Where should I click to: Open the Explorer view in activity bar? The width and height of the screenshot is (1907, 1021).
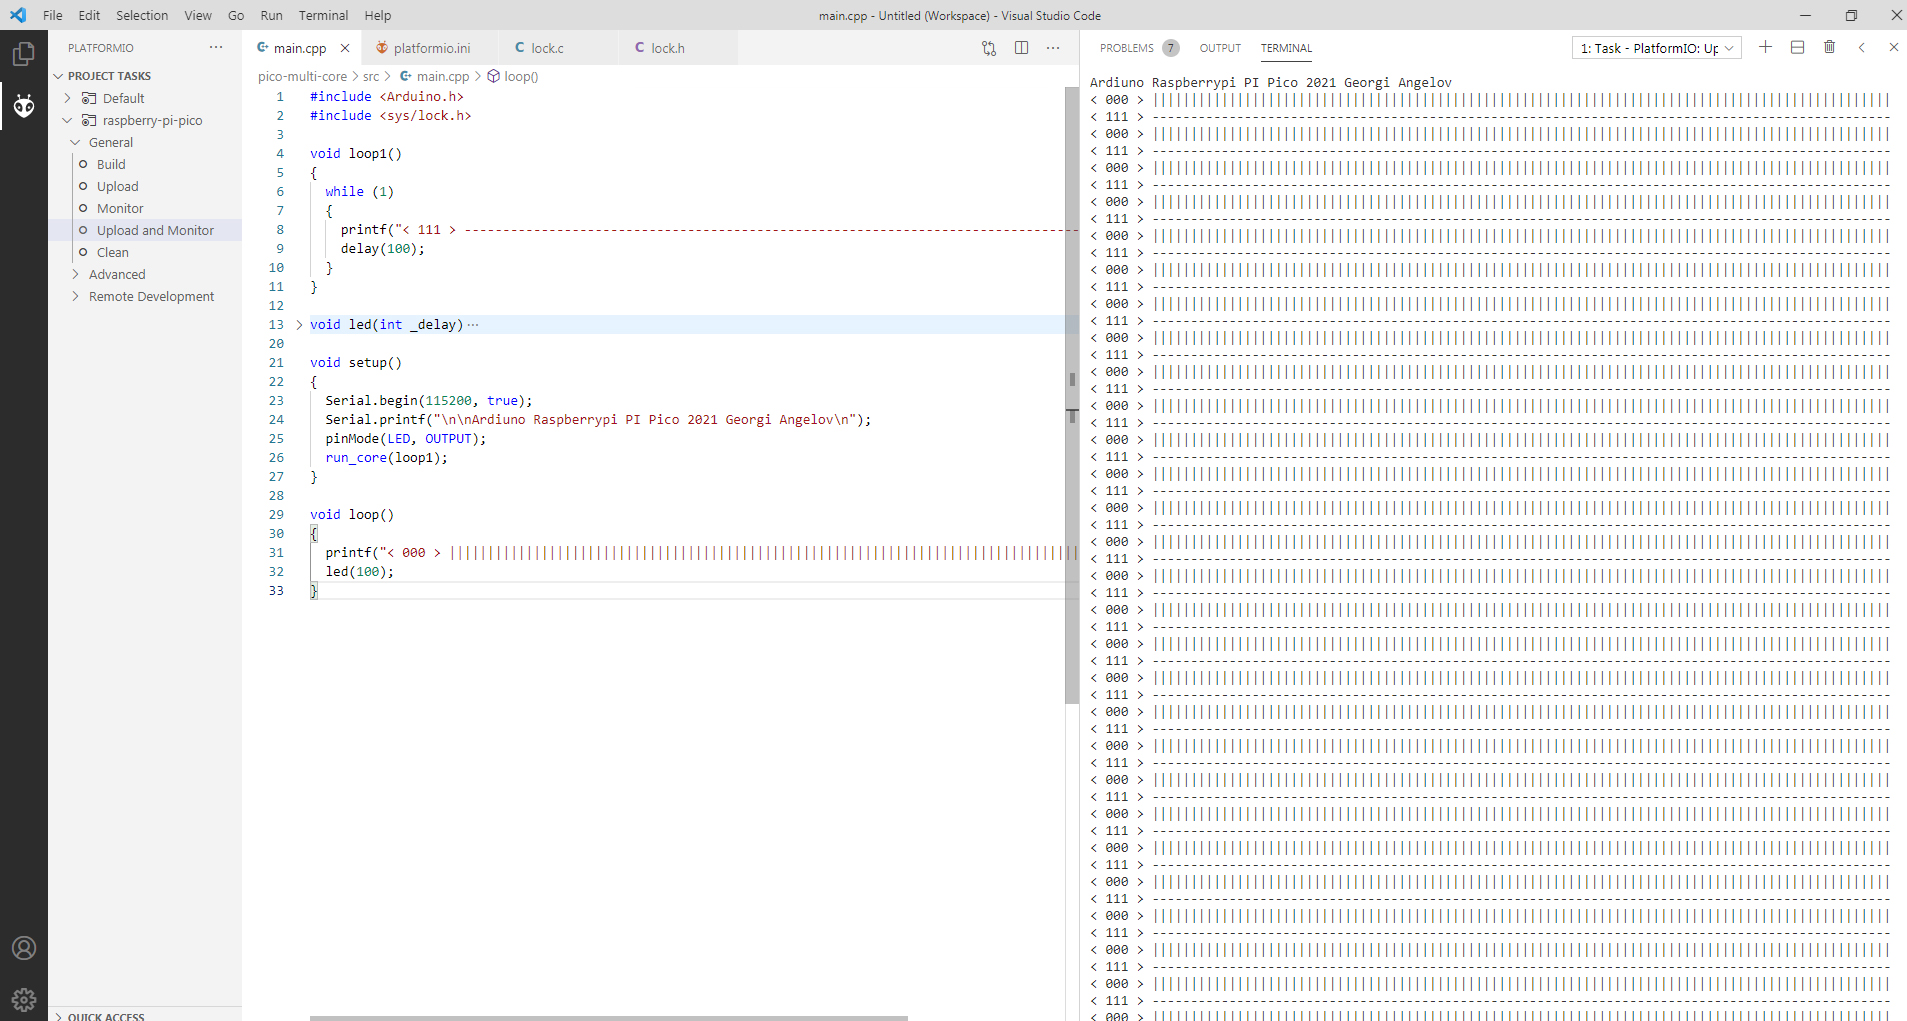click(x=24, y=54)
